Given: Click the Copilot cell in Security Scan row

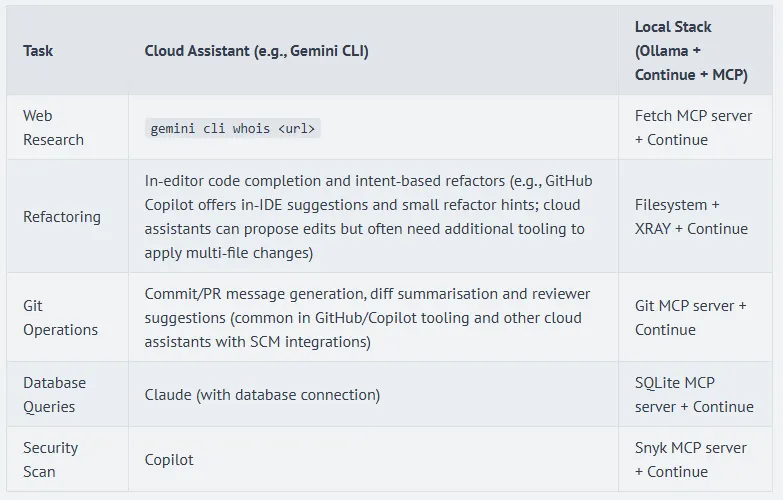Looking at the screenshot, I should pos(169,460).
